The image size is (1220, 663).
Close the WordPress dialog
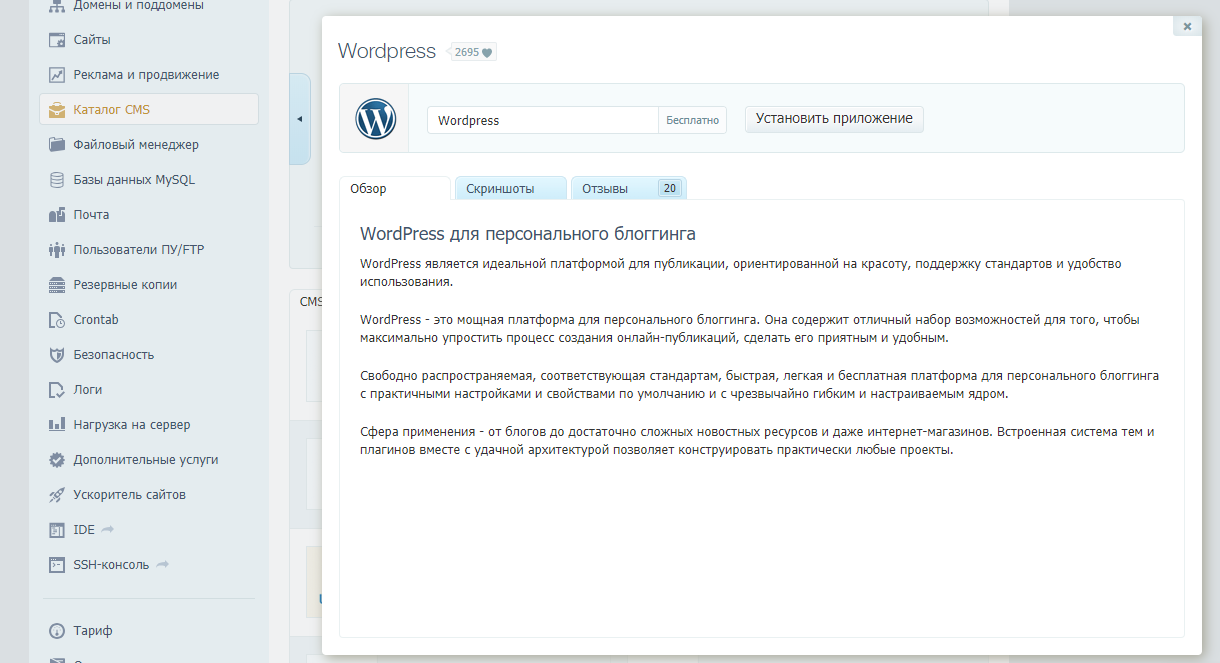(x=1187, y=27)
